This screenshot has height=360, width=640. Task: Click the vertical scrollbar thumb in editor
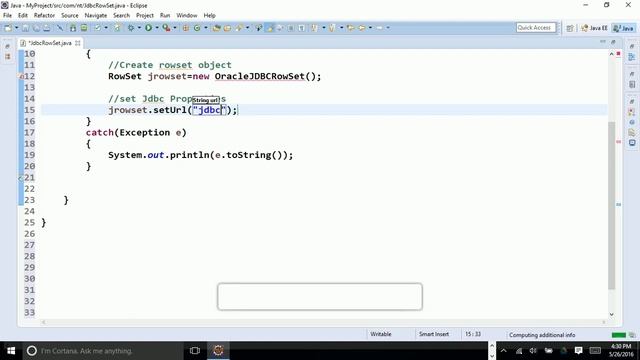click(x=611, y=206)
